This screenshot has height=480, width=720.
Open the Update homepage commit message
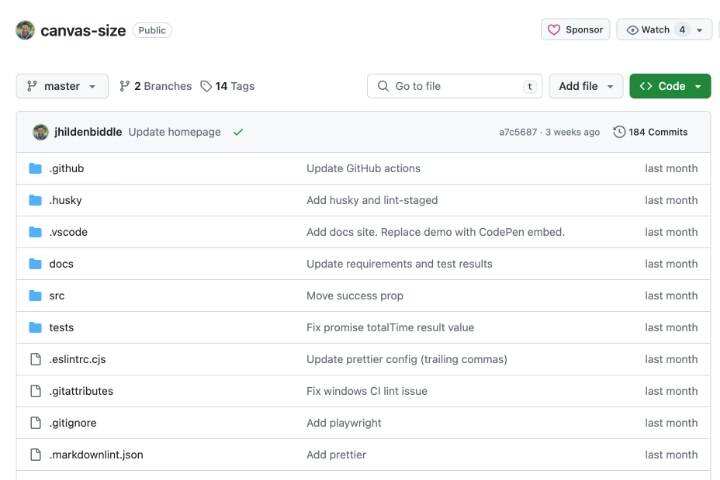[x=174, y=132]
